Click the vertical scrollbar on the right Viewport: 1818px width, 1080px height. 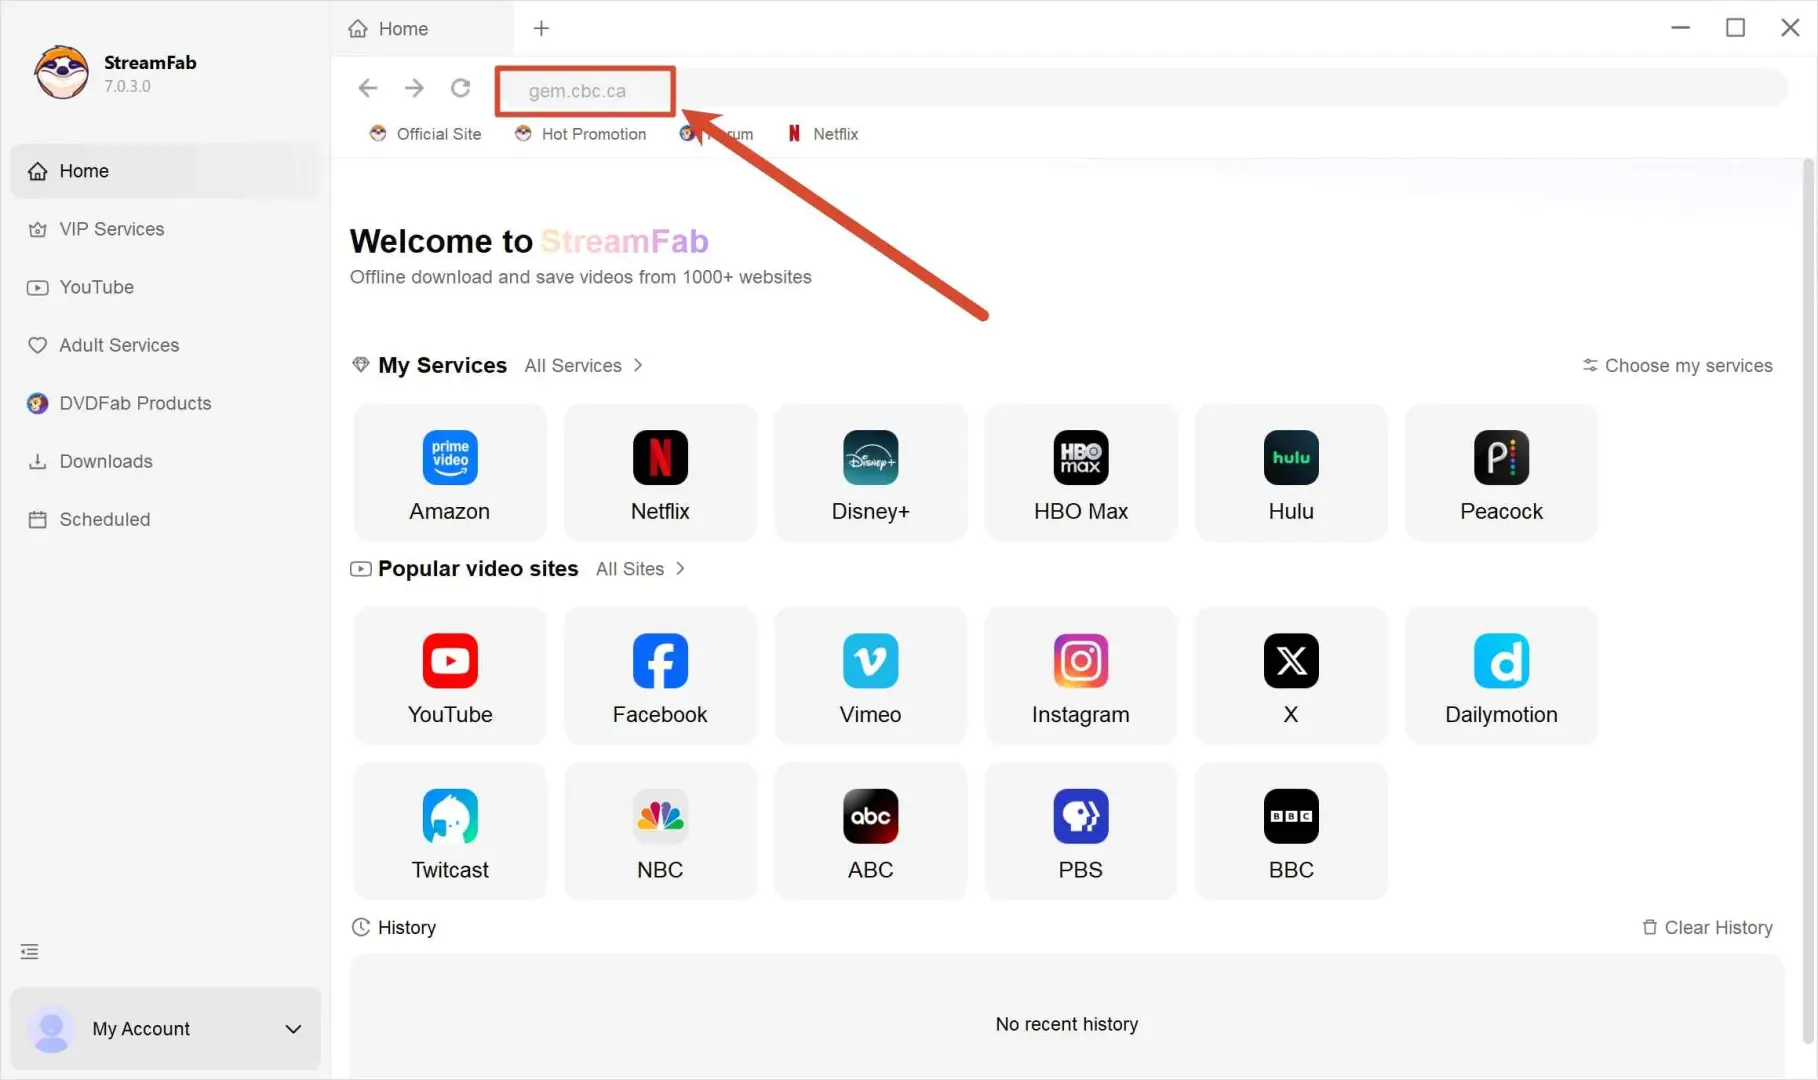[x=1809, y=600]
